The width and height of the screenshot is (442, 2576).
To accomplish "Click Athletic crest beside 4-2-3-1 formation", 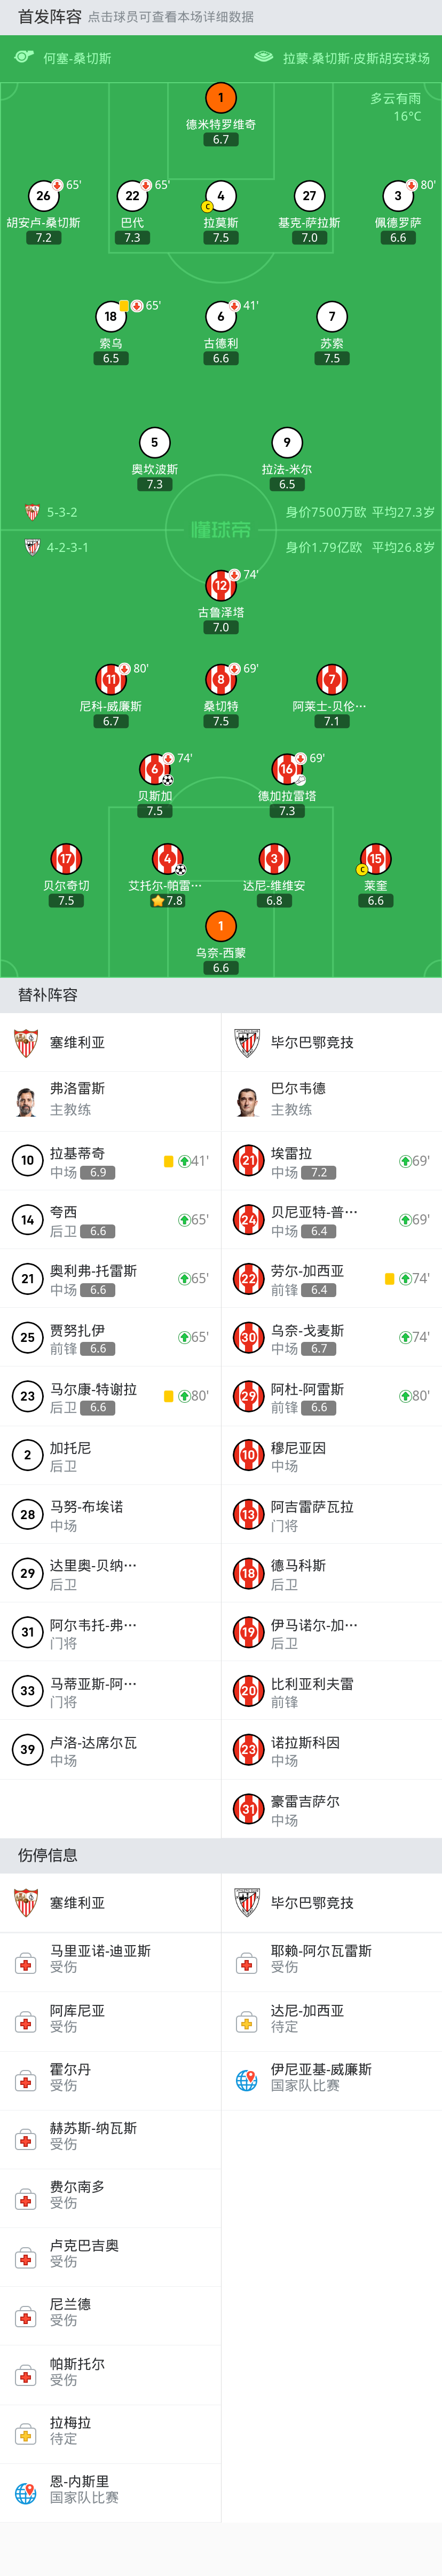I will (32, 547).
